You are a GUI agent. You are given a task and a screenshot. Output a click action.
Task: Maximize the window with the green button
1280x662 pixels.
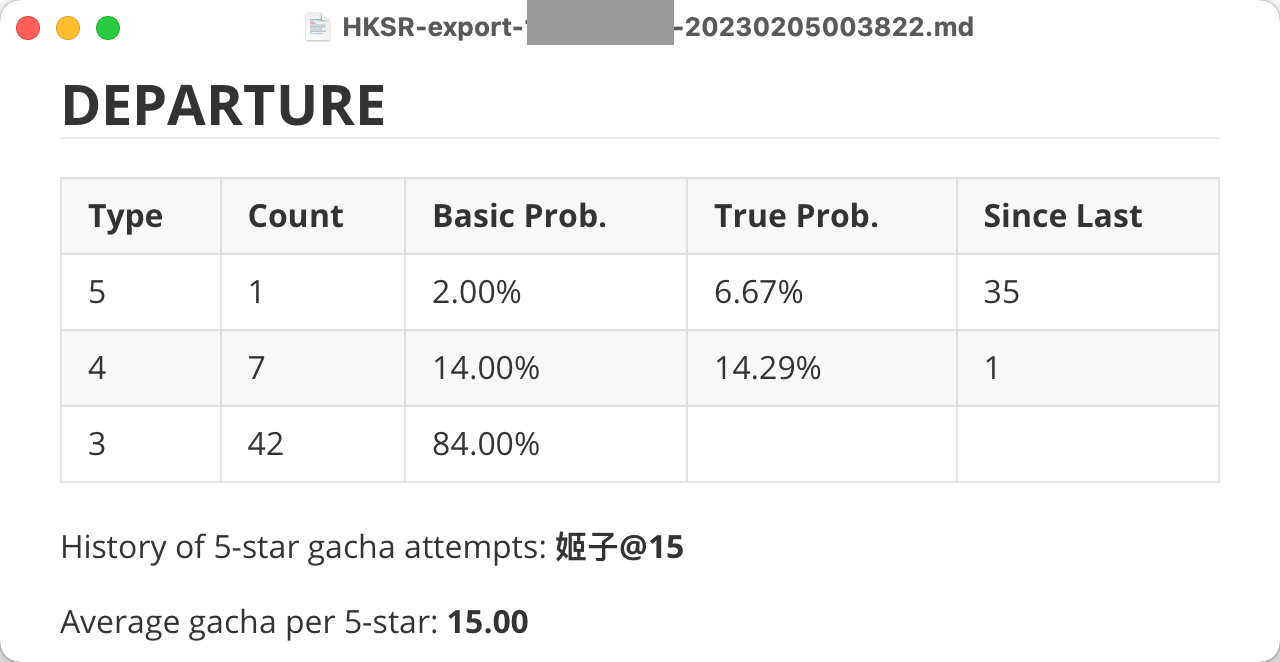[x=108, y=28]
